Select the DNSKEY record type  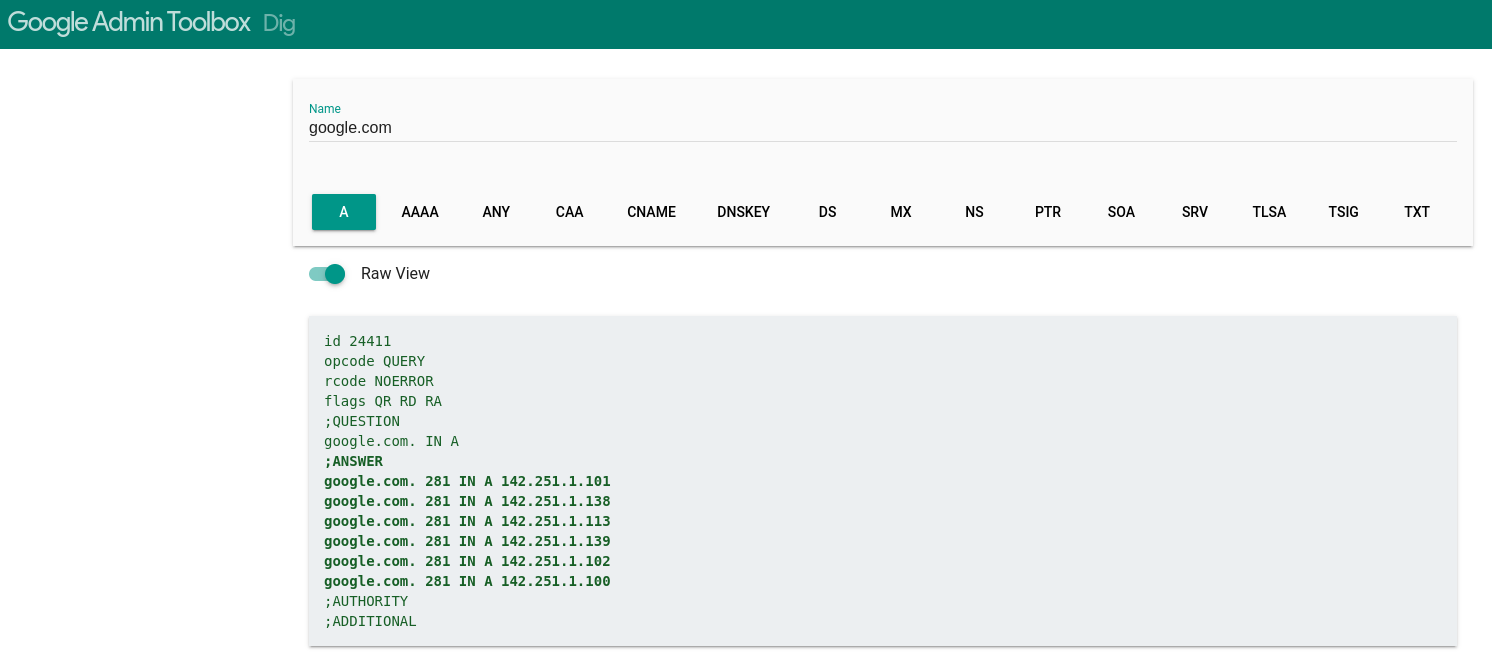(x=743, y=212)
